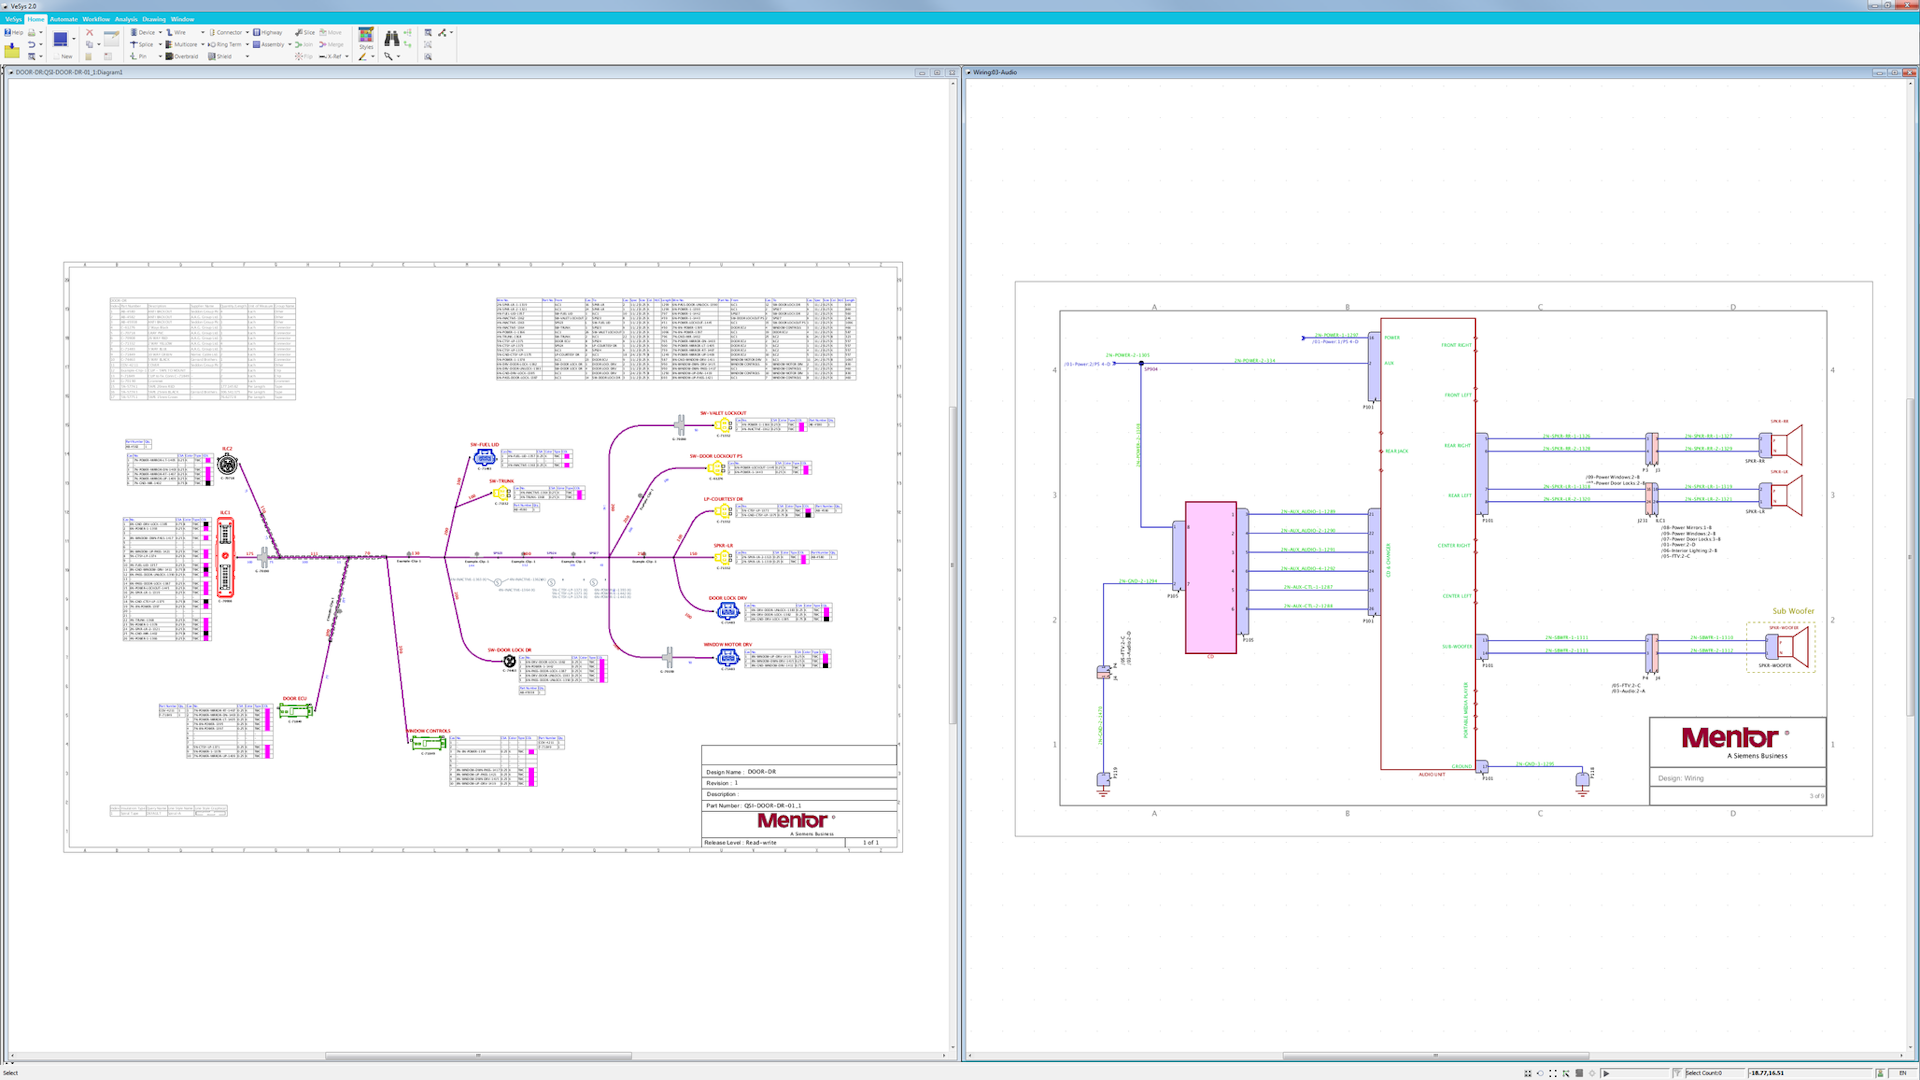Viewport: 1920px width, 1080px height.
Task: Expand the Device dropdown arrow
Action: 160,32
